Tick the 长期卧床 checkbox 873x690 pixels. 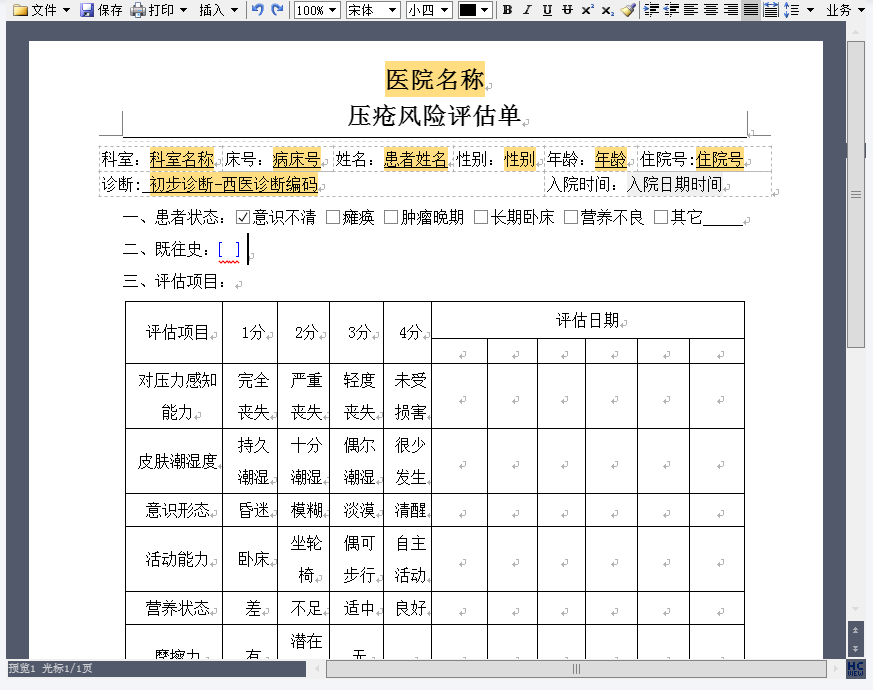tap(481, 217)
